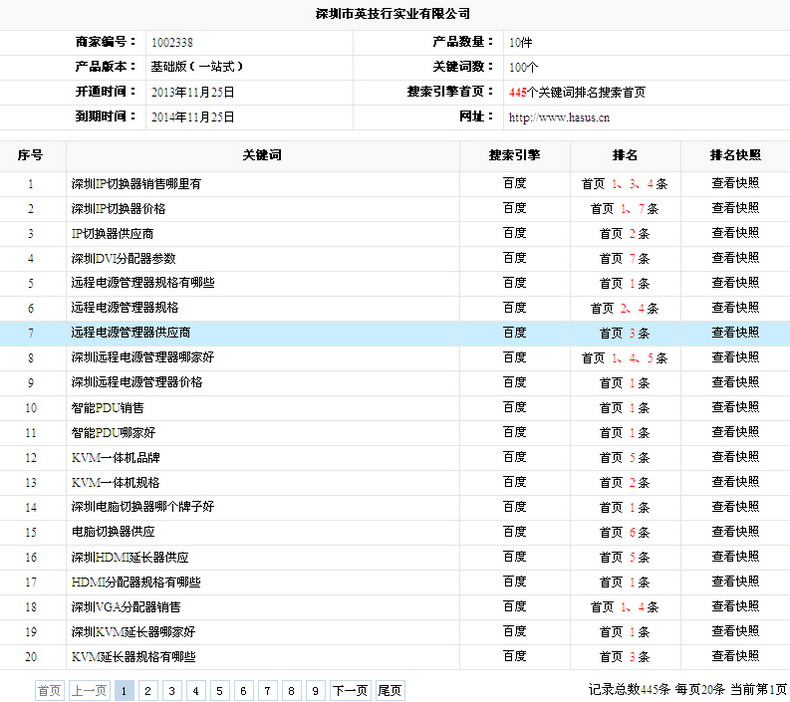
Task: Click ranking 首页 1、4、5条 in row 8
Action: pyautogui.click(x=625, y=358)
